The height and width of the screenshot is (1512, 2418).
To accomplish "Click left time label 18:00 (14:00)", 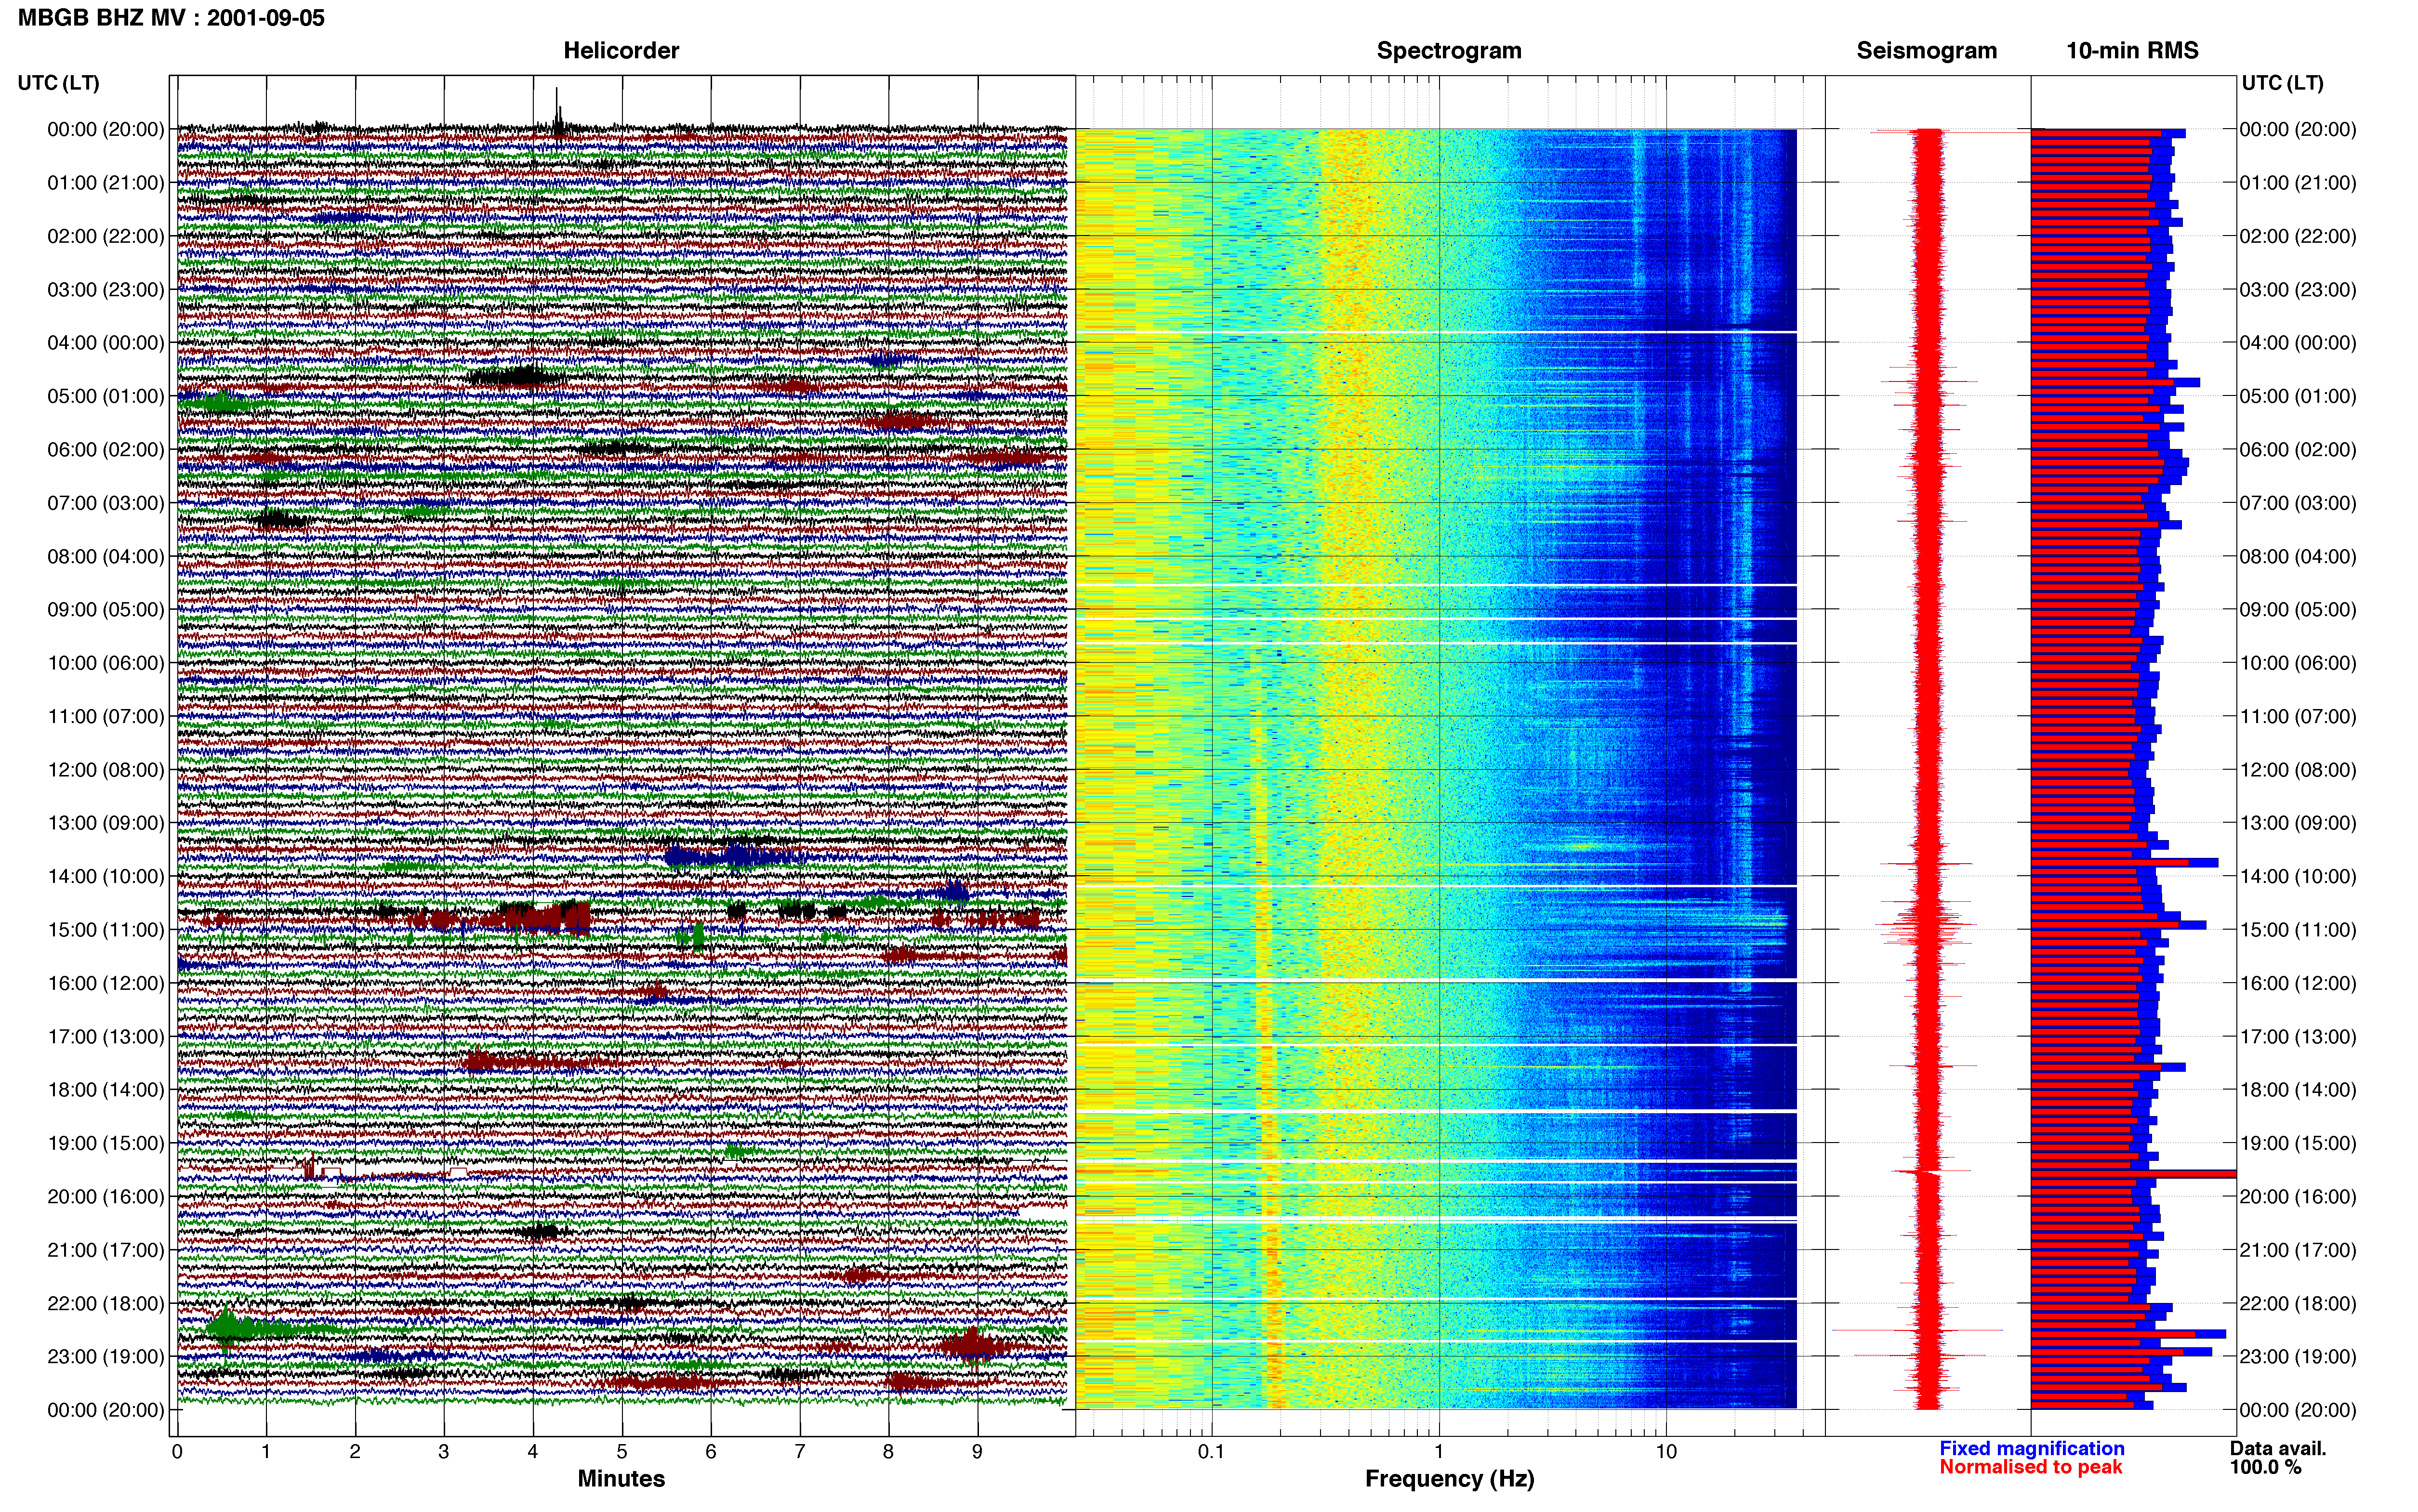I will pos(106,1090).
